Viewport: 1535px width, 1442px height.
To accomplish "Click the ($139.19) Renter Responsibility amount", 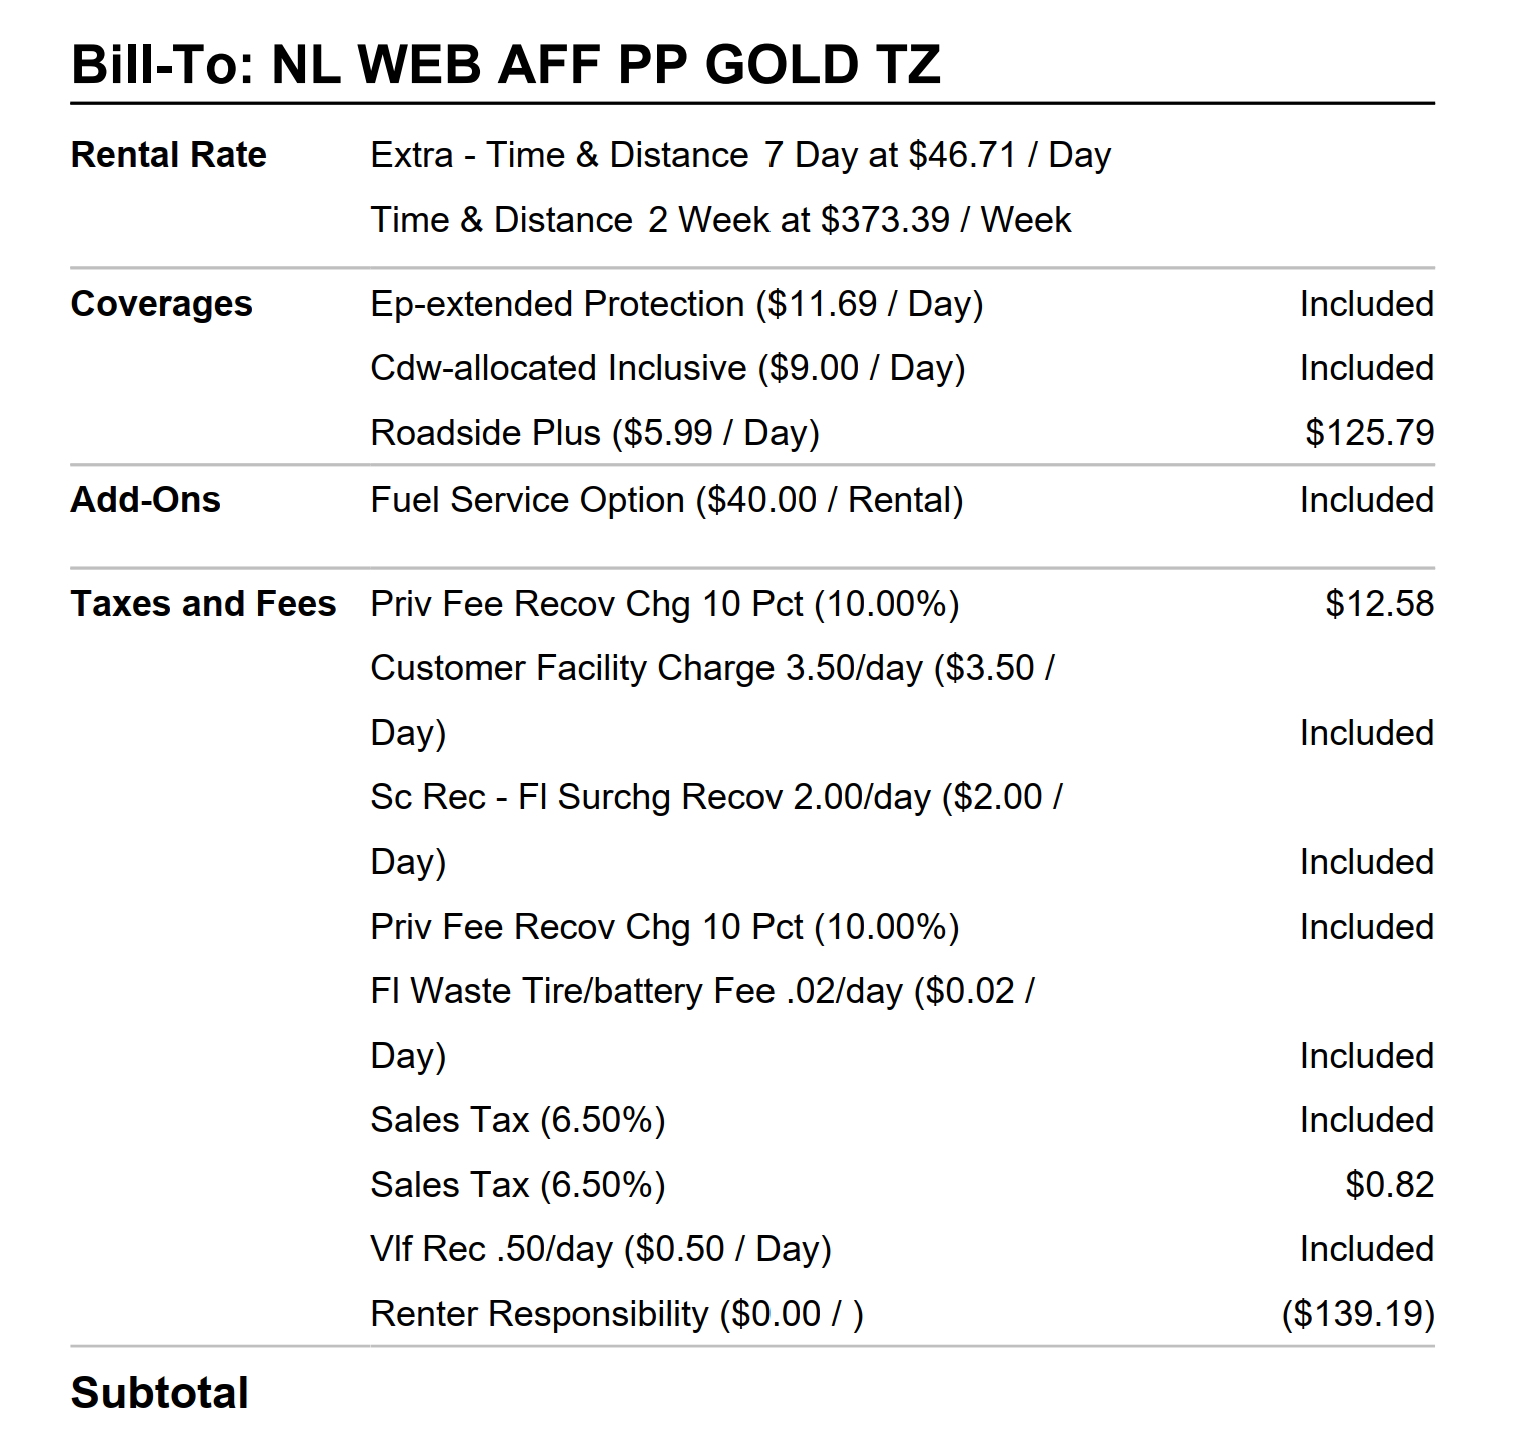I will pyautogui.click(x=1358, y=1314).
